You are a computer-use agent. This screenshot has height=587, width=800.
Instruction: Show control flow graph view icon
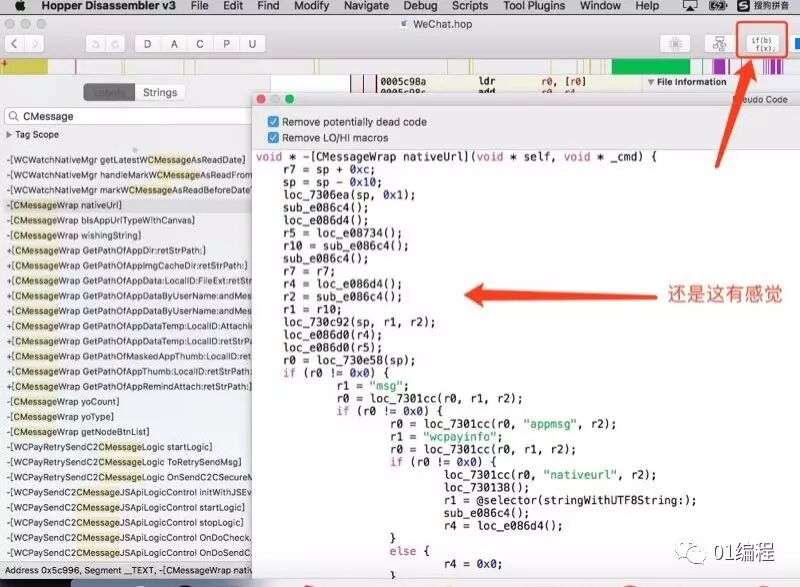[x=719, y=44]
